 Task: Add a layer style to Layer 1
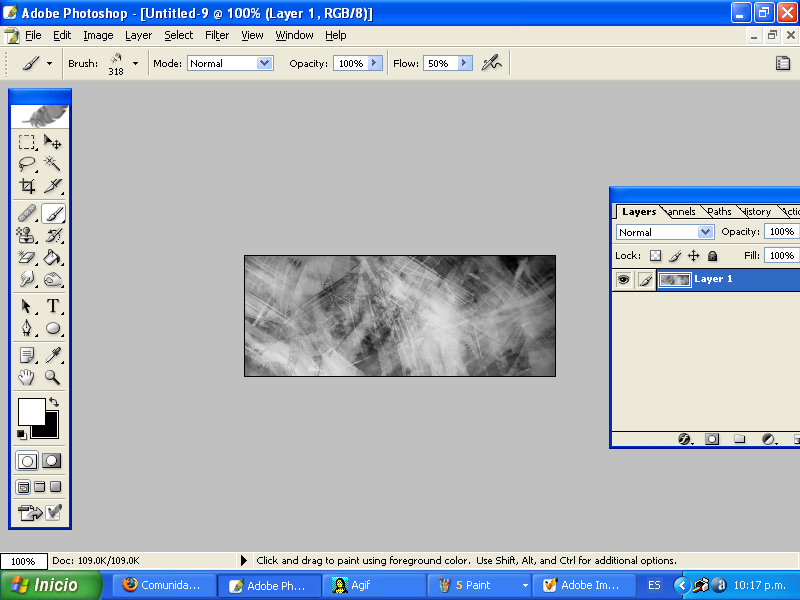pyautogui.click(x=684, y=439)
